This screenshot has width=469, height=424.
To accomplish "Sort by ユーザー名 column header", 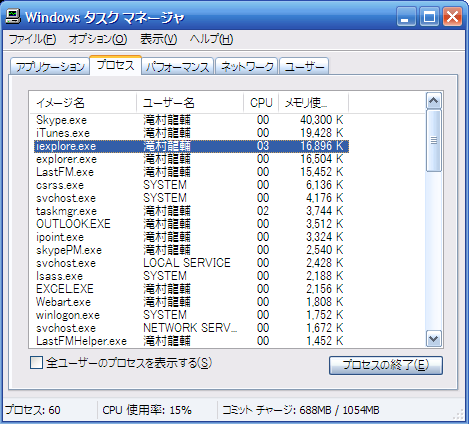I will [190, 103].
